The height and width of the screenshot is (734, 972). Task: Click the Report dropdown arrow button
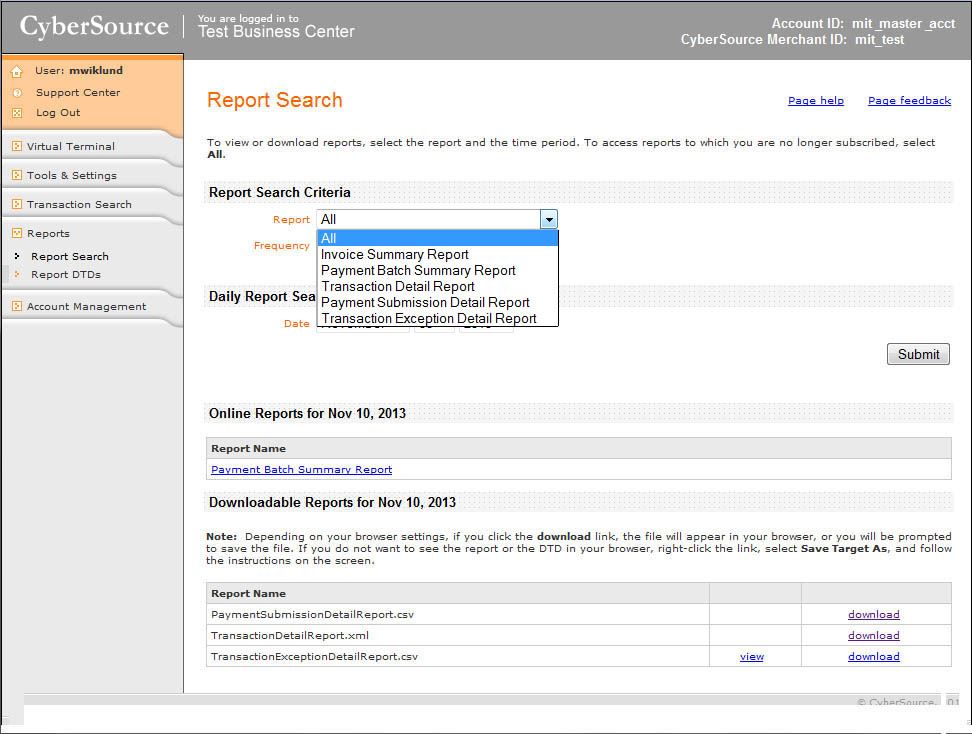(548, 219)
